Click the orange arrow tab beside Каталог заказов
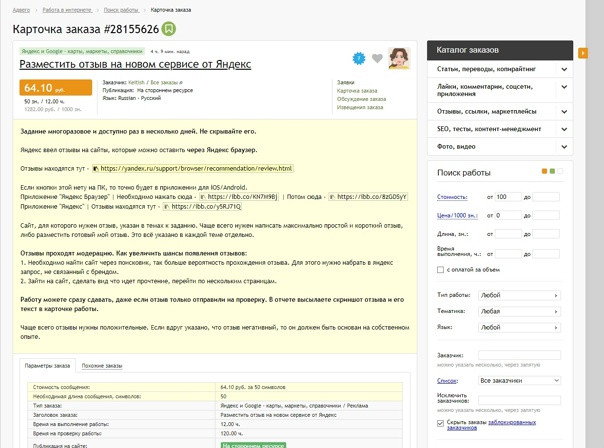This screenshot has height=448, width=604. [x=583, y=53]
